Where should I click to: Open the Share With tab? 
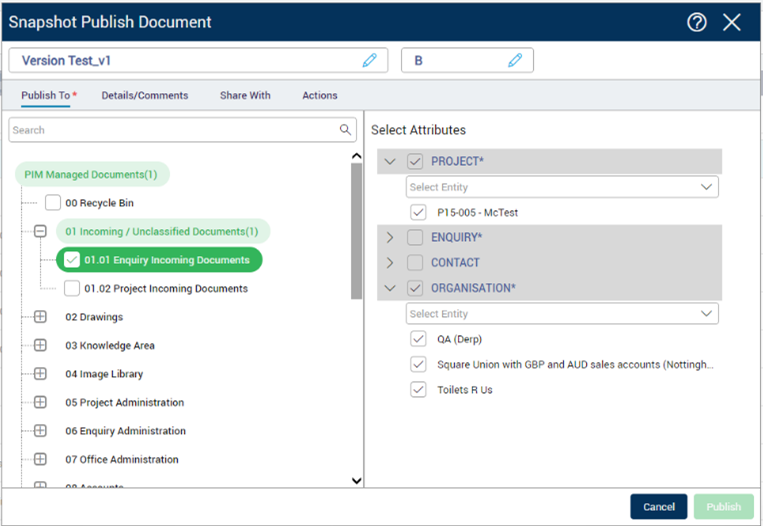click(x=245, y=96)
